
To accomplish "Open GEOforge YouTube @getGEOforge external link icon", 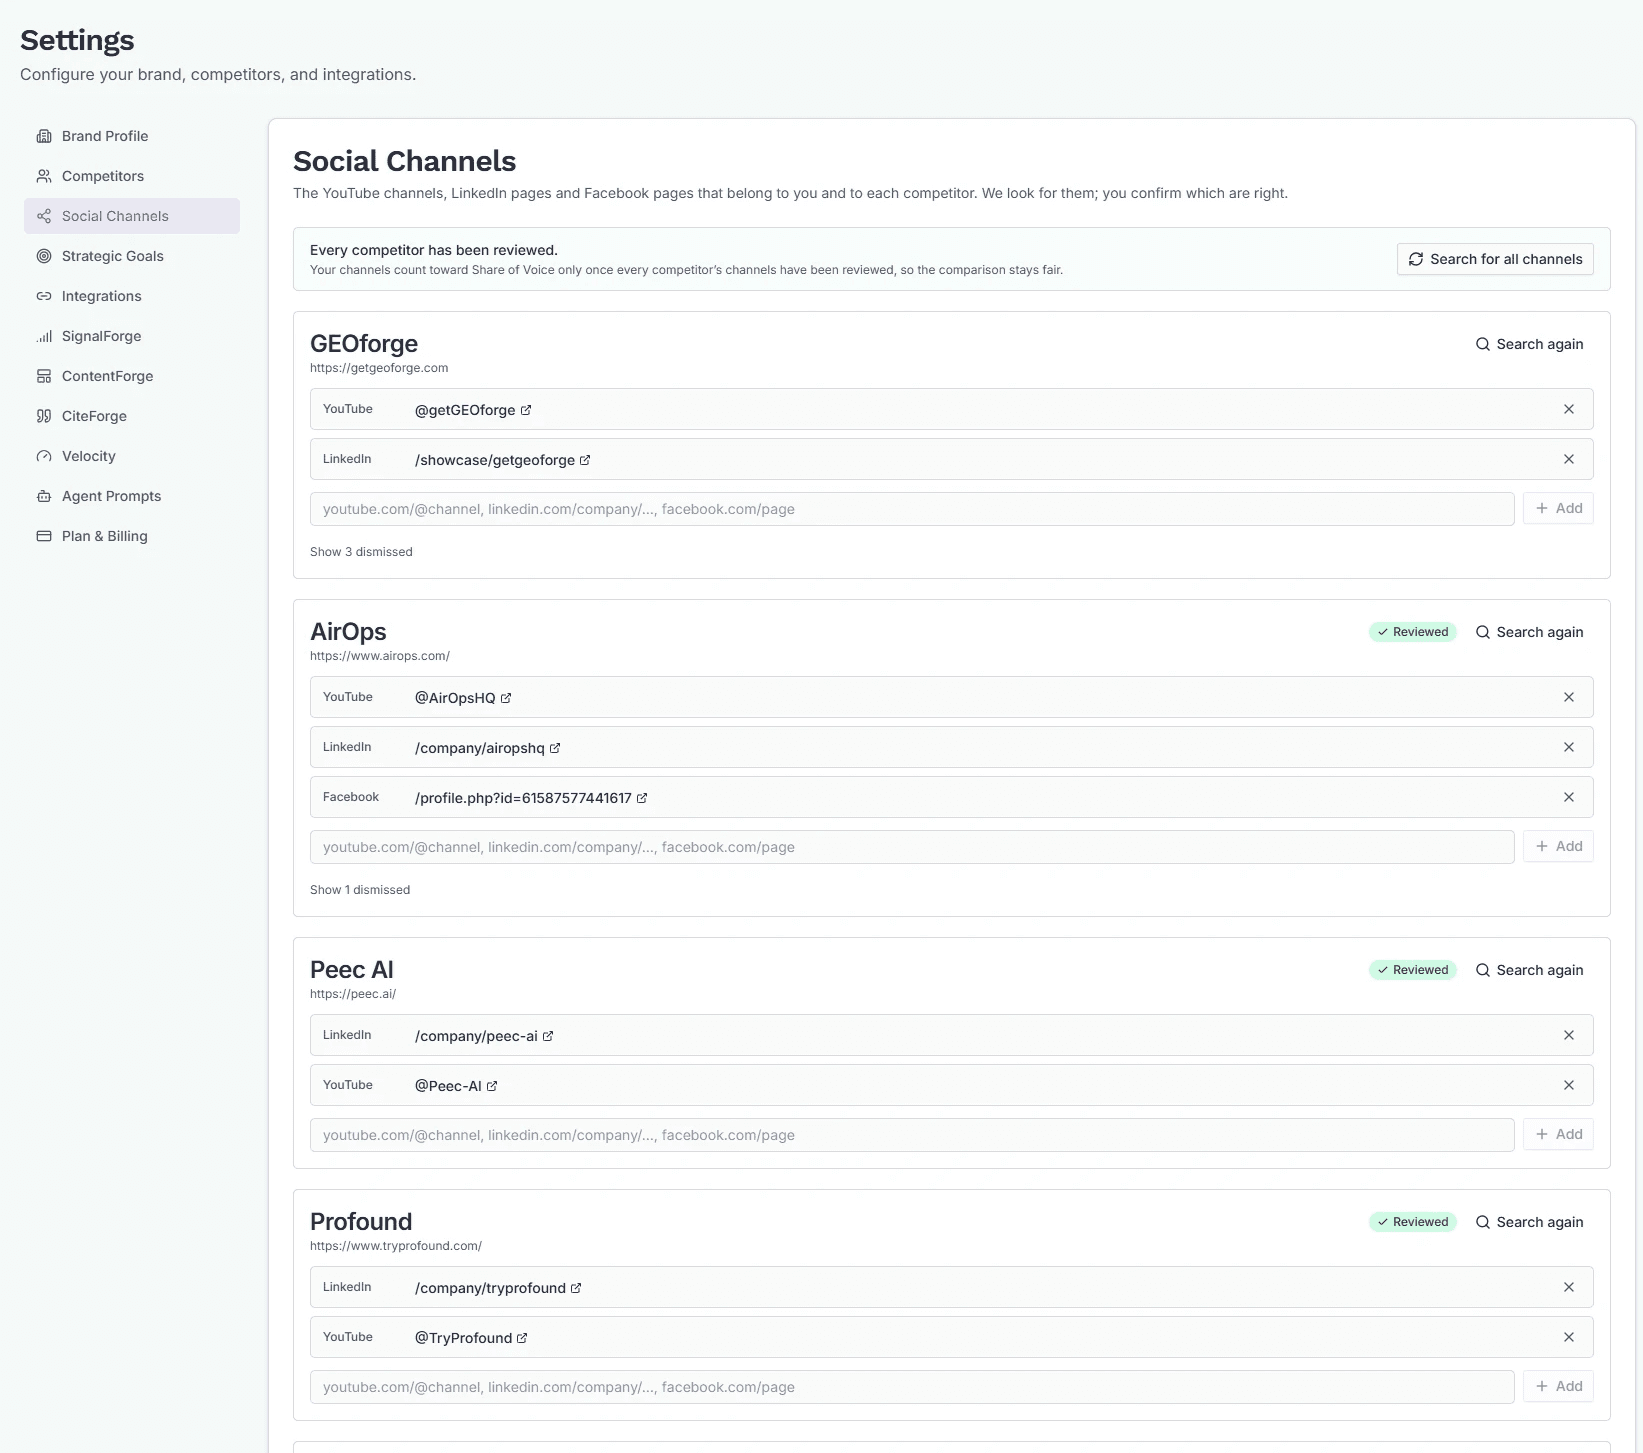I will (526, 410).
